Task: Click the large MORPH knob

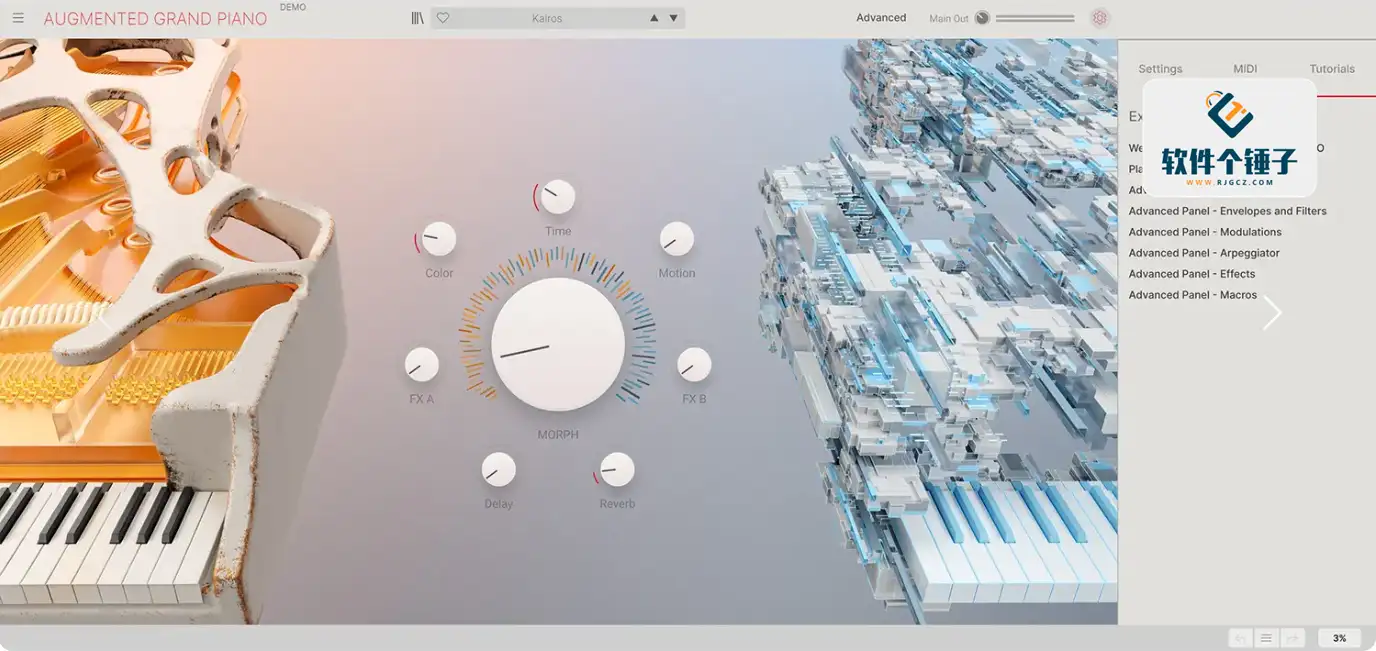Action: [x=558, y=345]
